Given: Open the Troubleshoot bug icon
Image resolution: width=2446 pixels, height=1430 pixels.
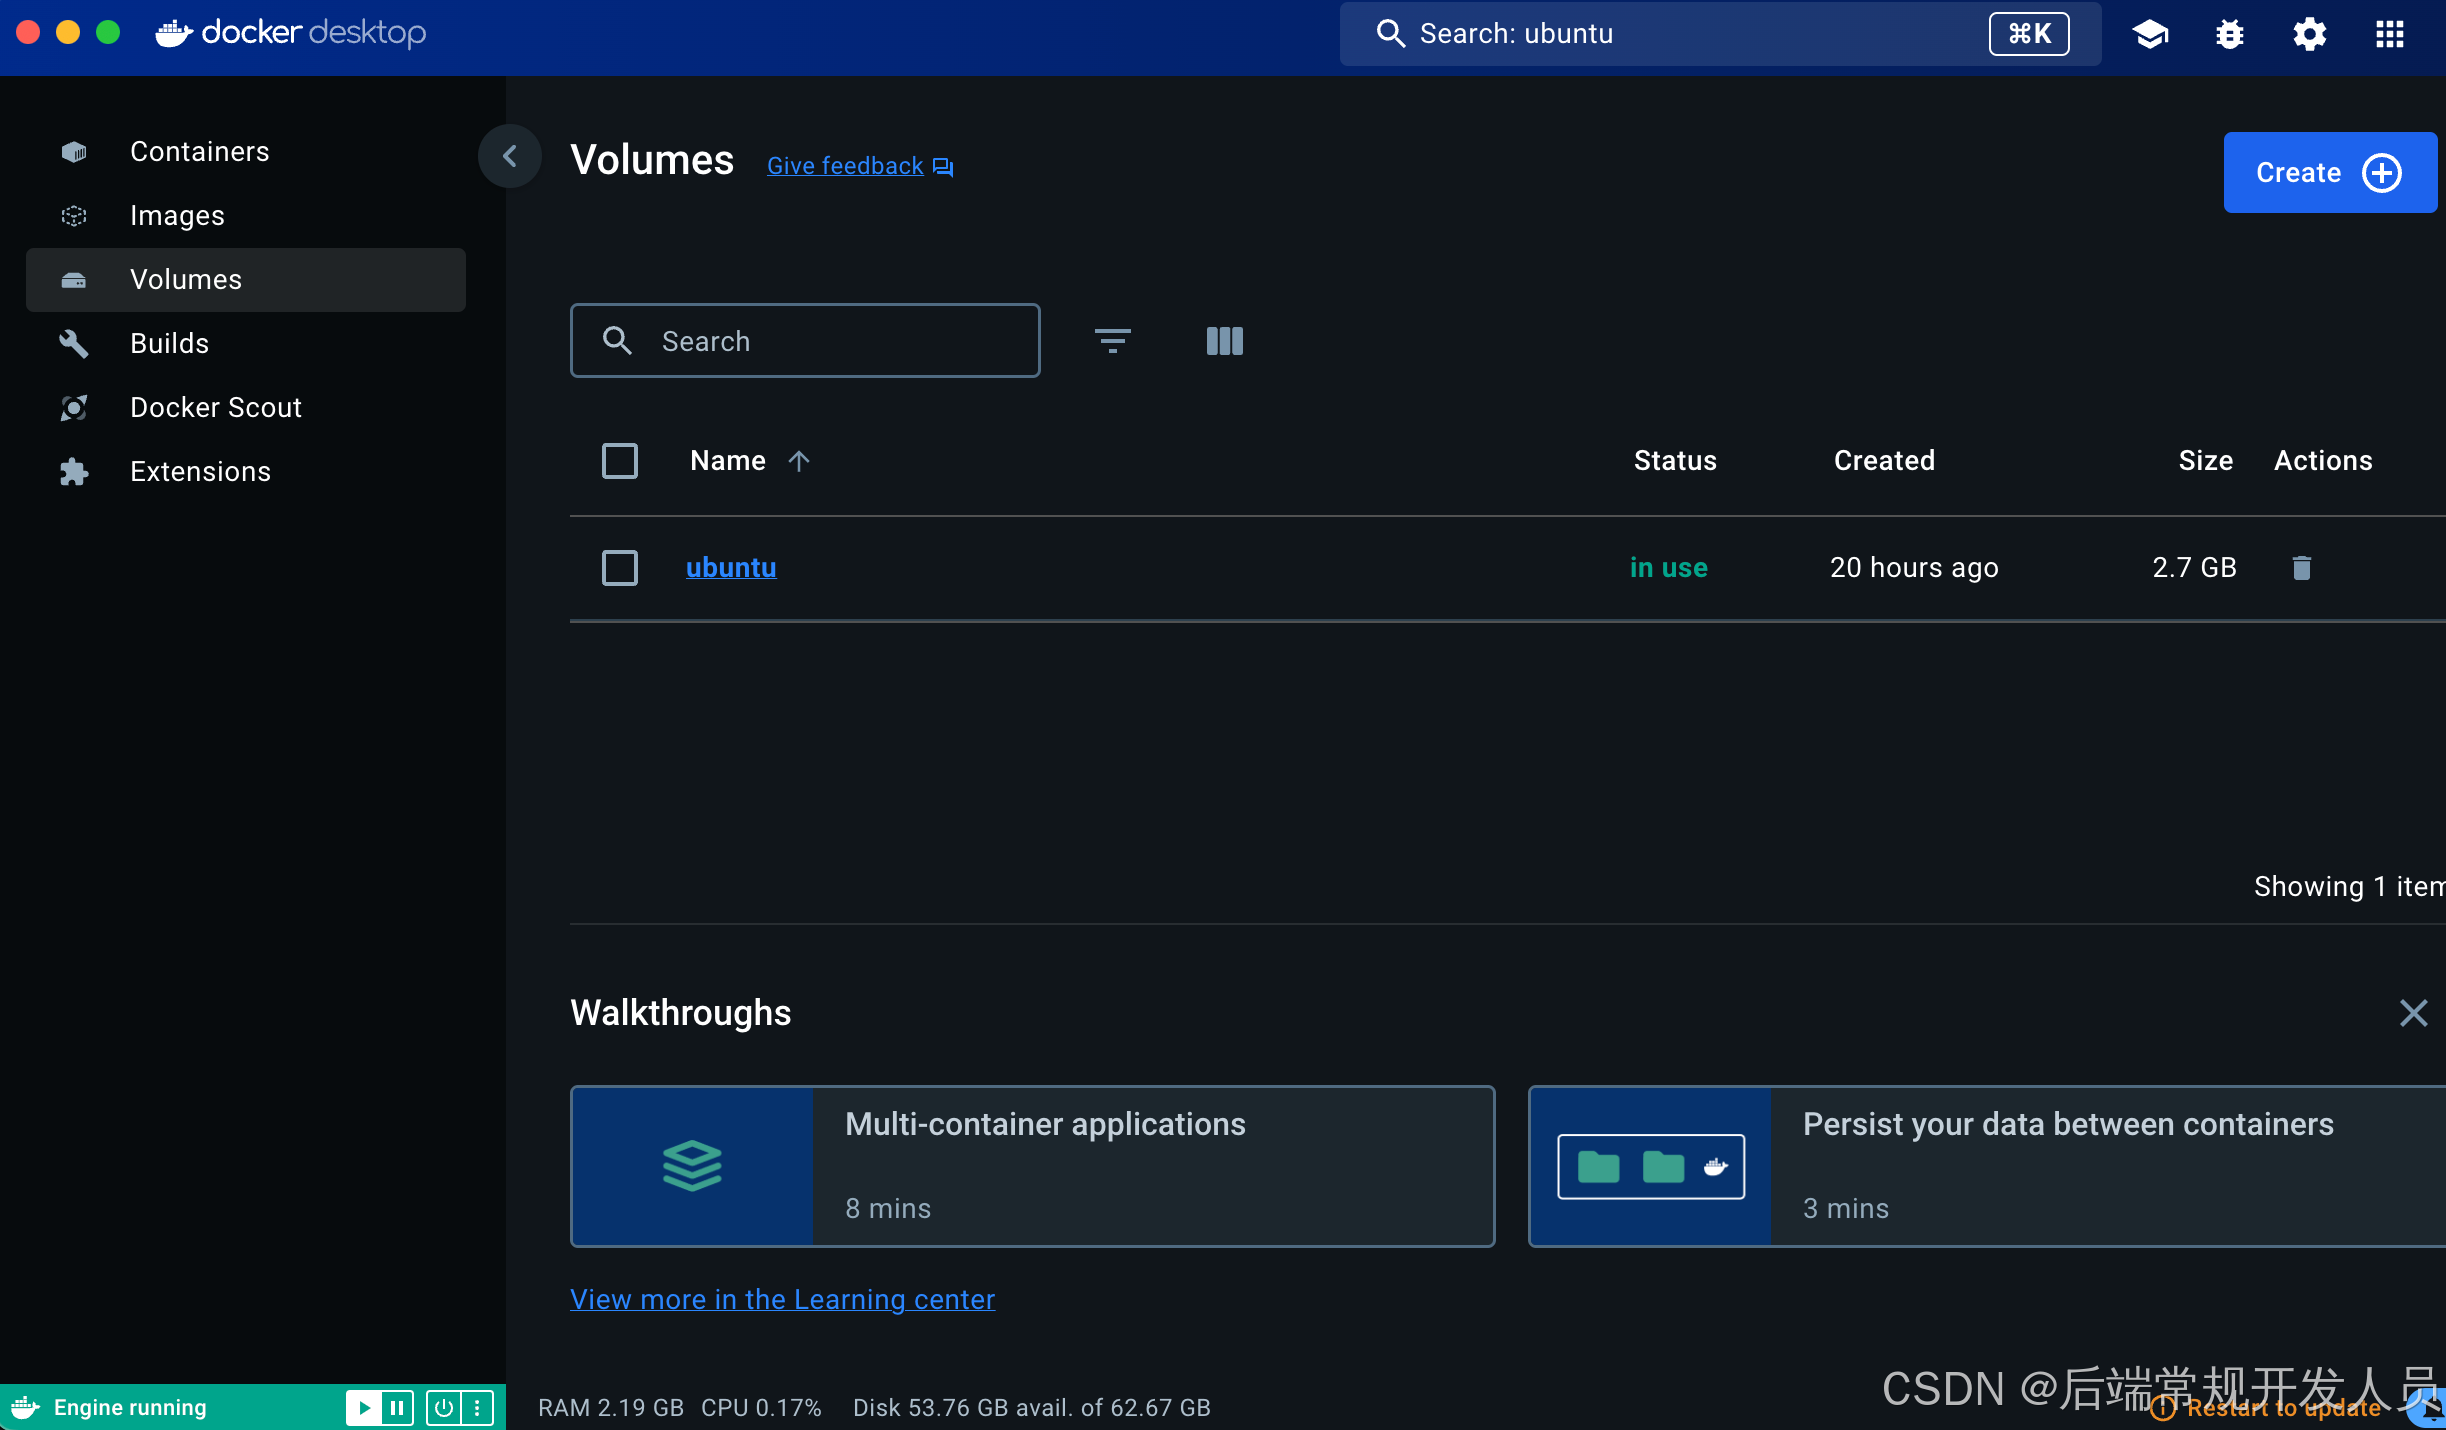Looking at the screenshot, I should (2230, 34).
